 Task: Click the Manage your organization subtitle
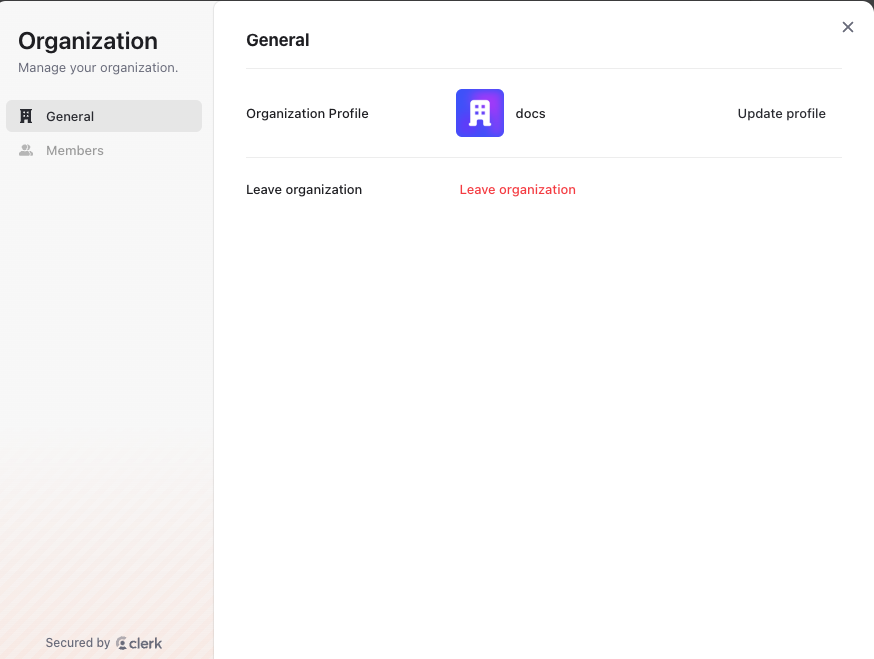98,67
